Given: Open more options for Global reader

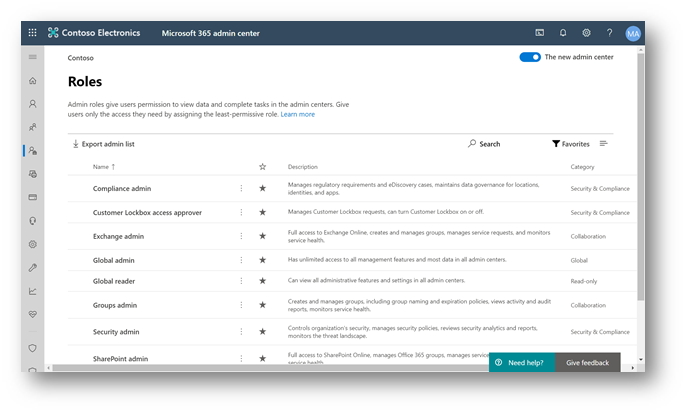Looking at the screenshot, I should click(241, 280).
